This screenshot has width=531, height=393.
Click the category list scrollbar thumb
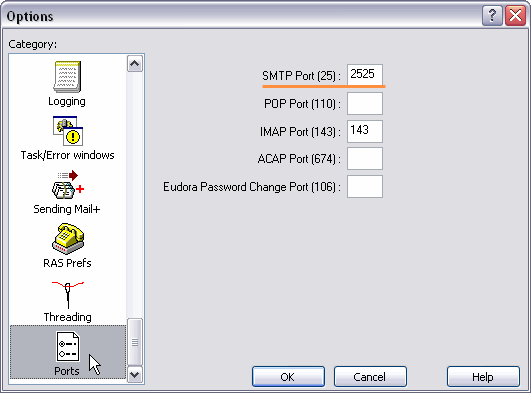135,342
